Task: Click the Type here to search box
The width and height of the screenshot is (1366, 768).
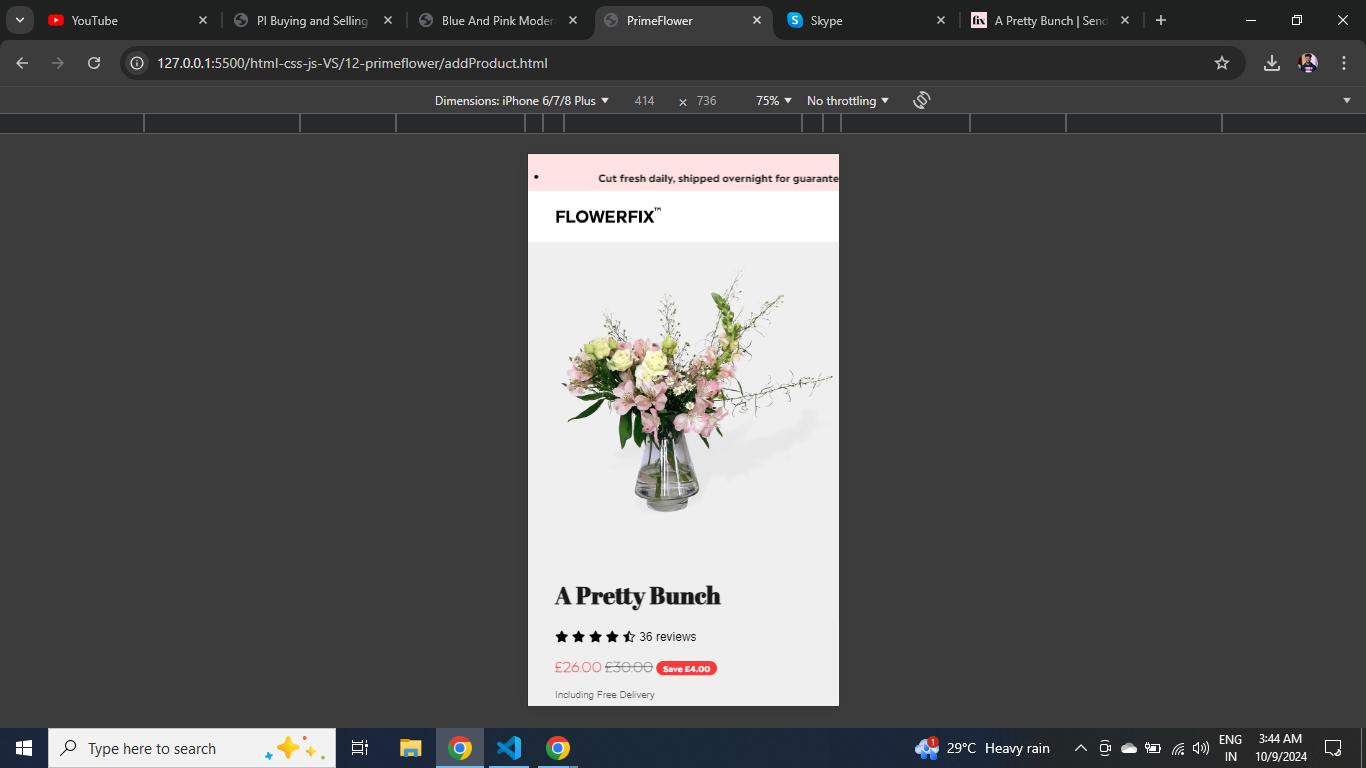Action: 192,748
